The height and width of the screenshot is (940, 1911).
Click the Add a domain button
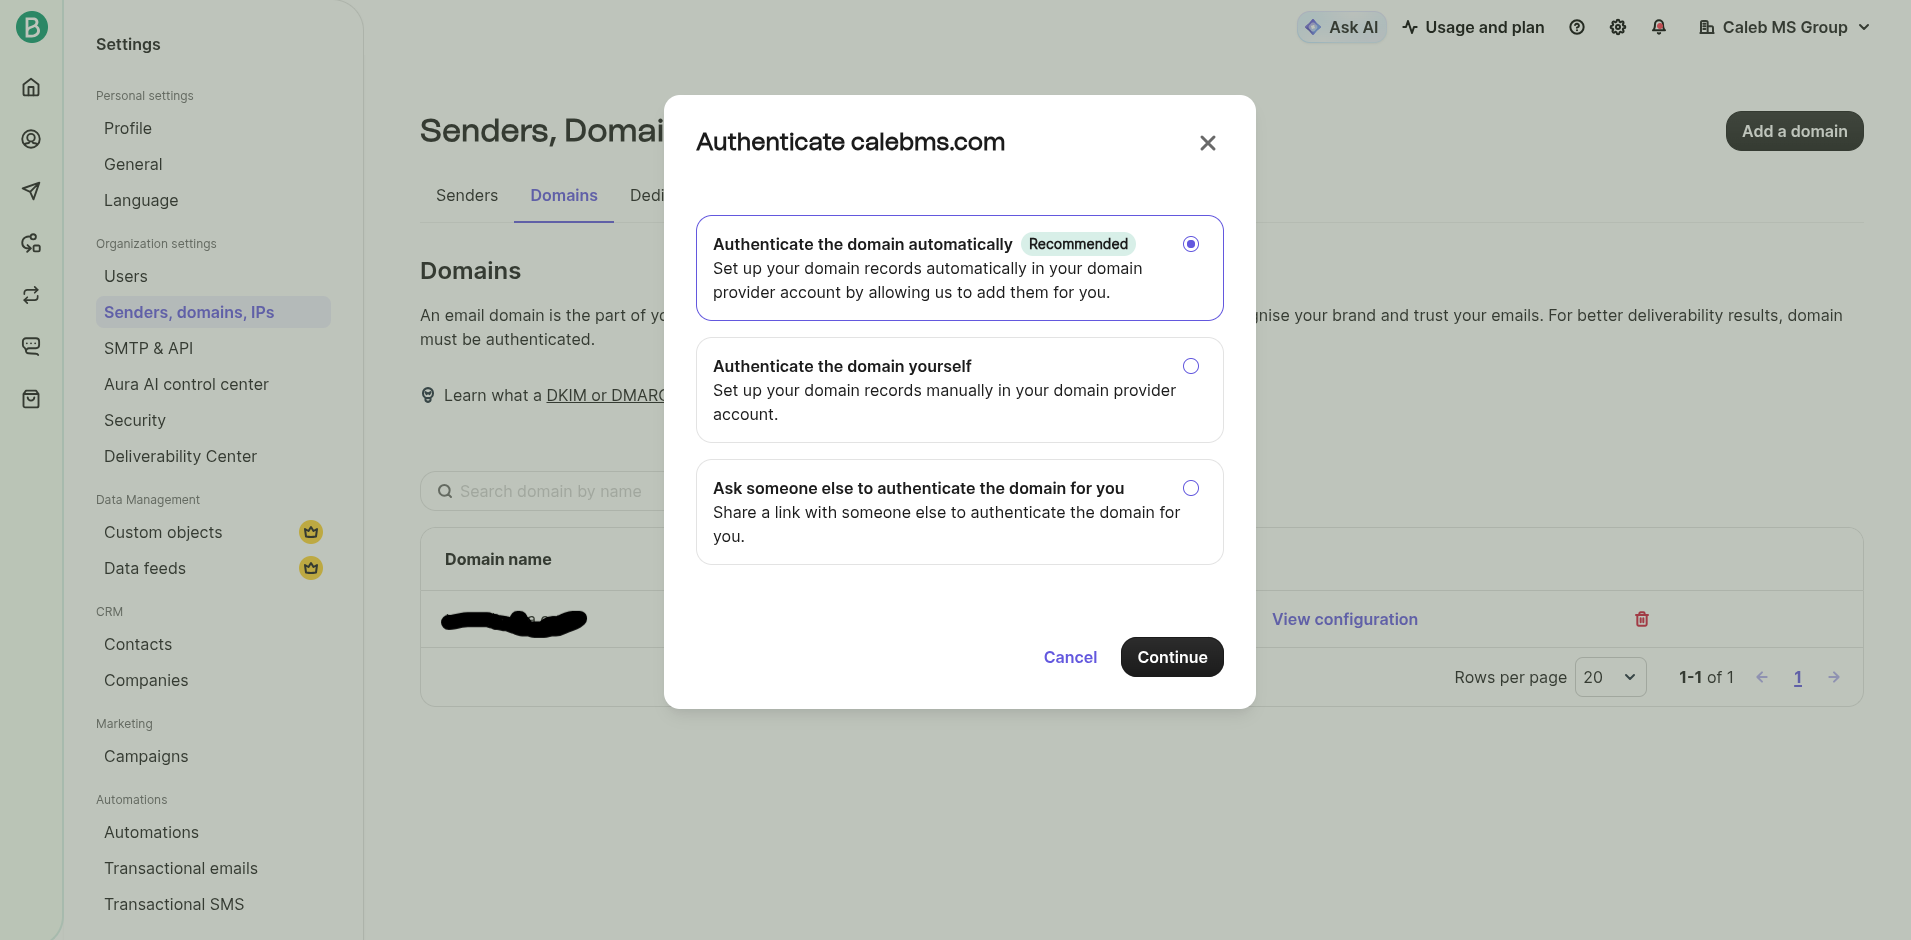[1794, 131]
